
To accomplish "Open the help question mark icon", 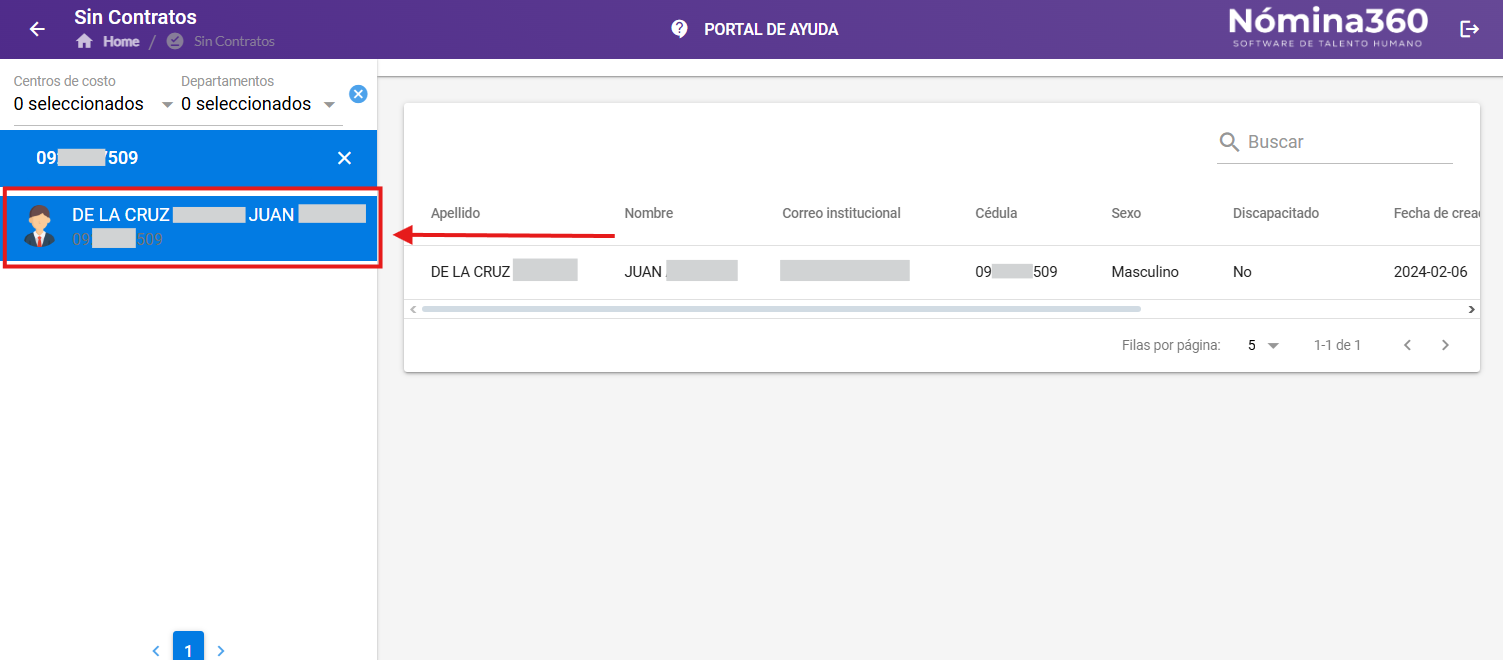I will (679, 29).
